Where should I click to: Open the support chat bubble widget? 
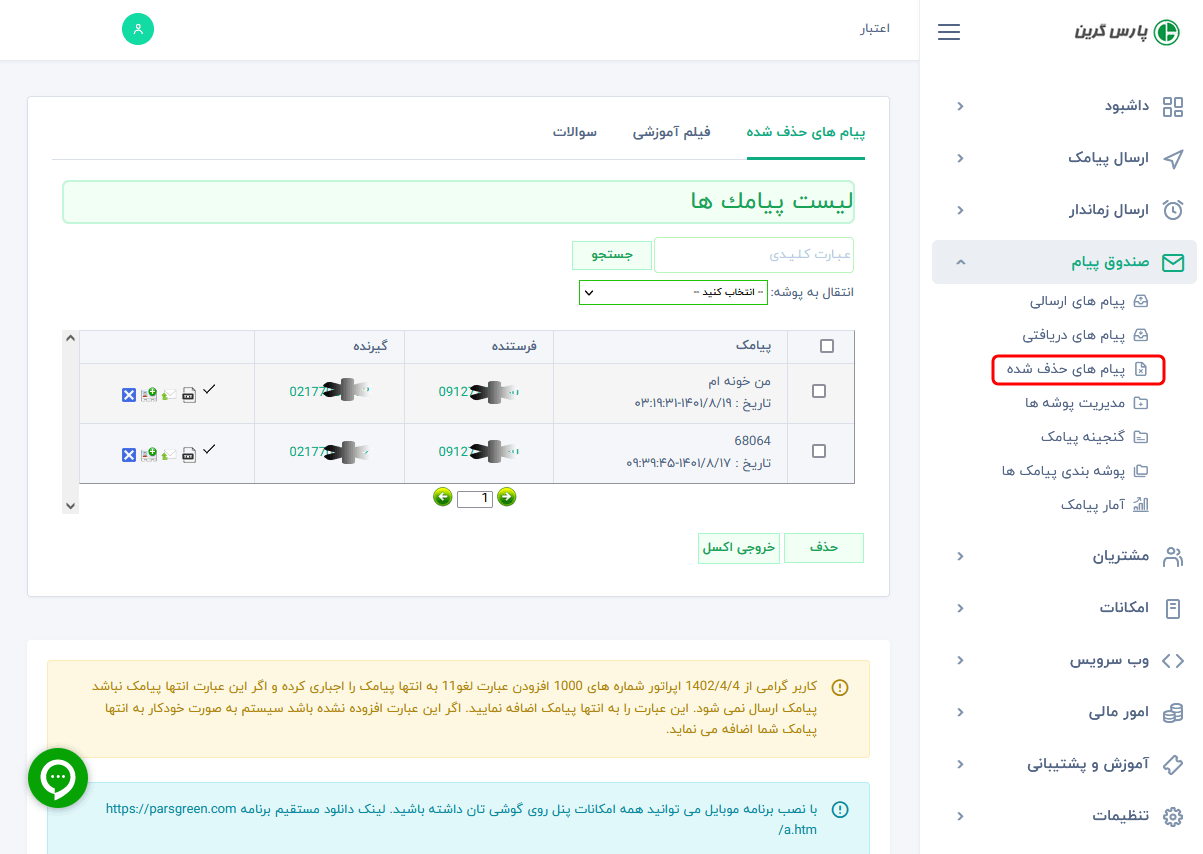57,777
